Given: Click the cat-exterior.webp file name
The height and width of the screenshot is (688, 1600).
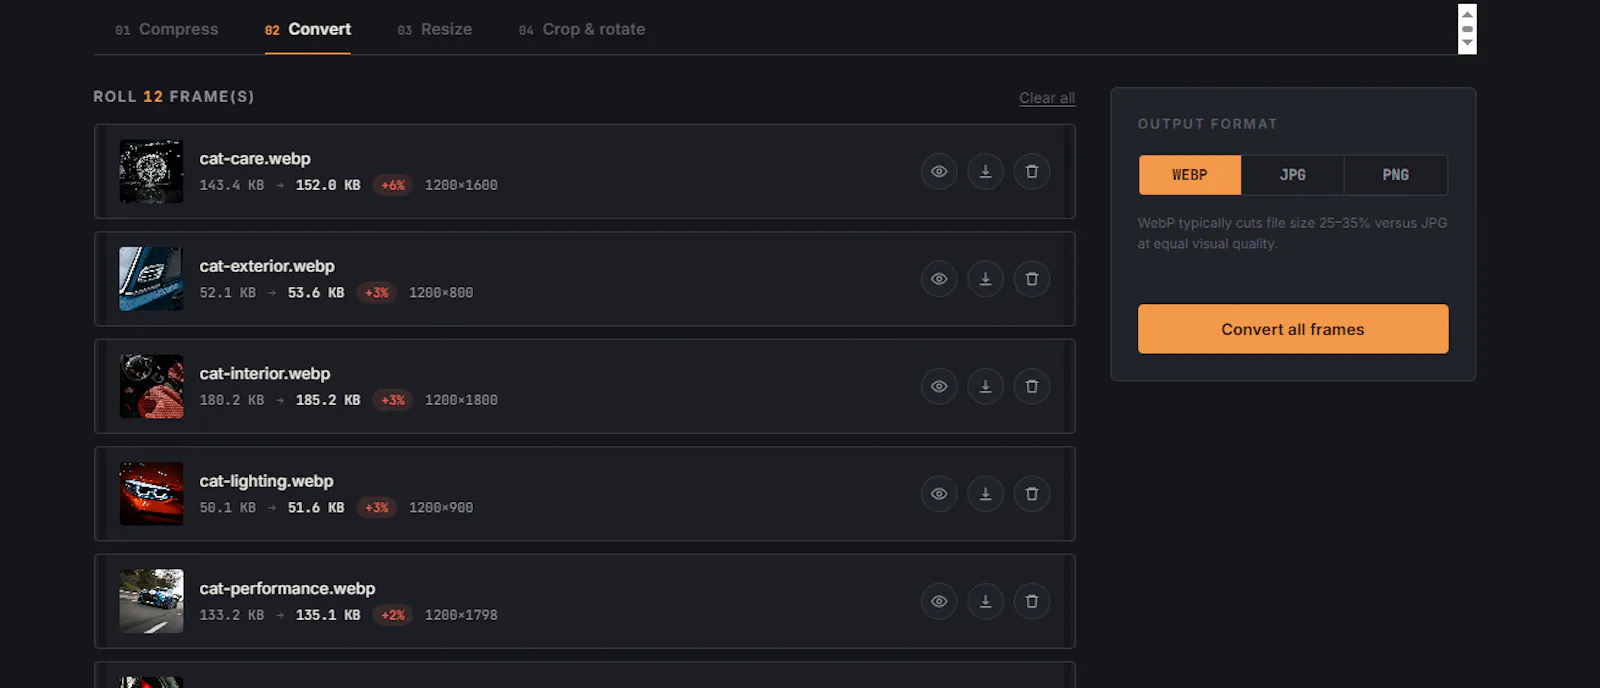Looking at the screenshot, I should coord(267,266).
